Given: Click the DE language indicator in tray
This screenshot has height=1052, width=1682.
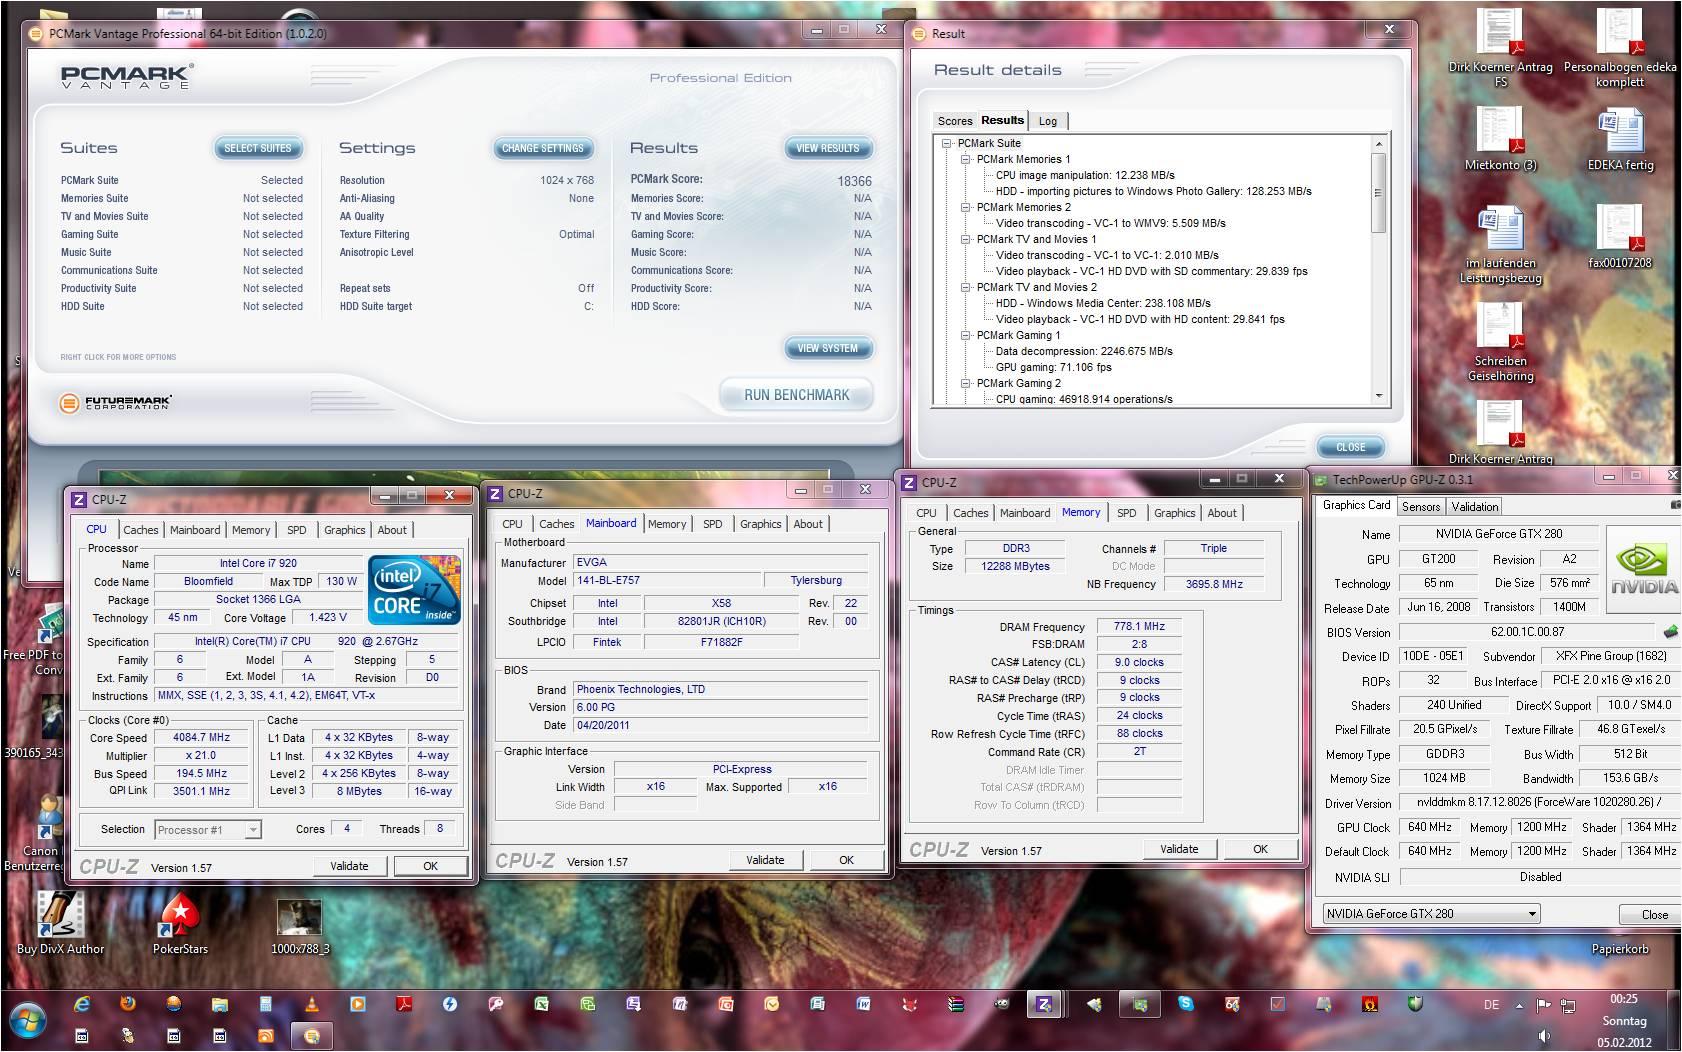Looking at the screenshot, I should [x=1491, y=1005].
